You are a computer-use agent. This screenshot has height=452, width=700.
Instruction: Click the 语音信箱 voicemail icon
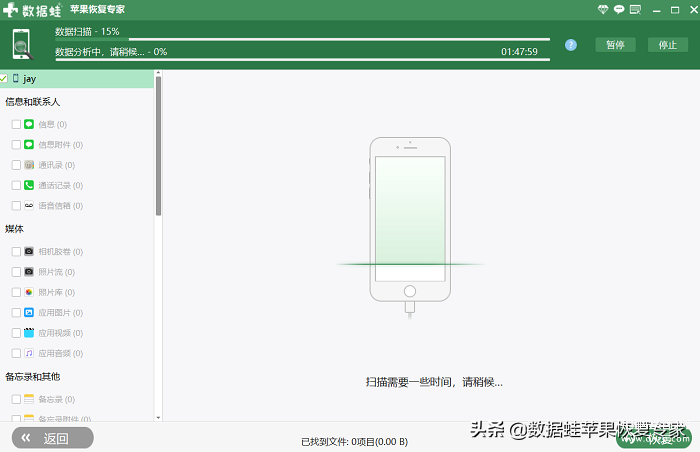click(29, 205)
